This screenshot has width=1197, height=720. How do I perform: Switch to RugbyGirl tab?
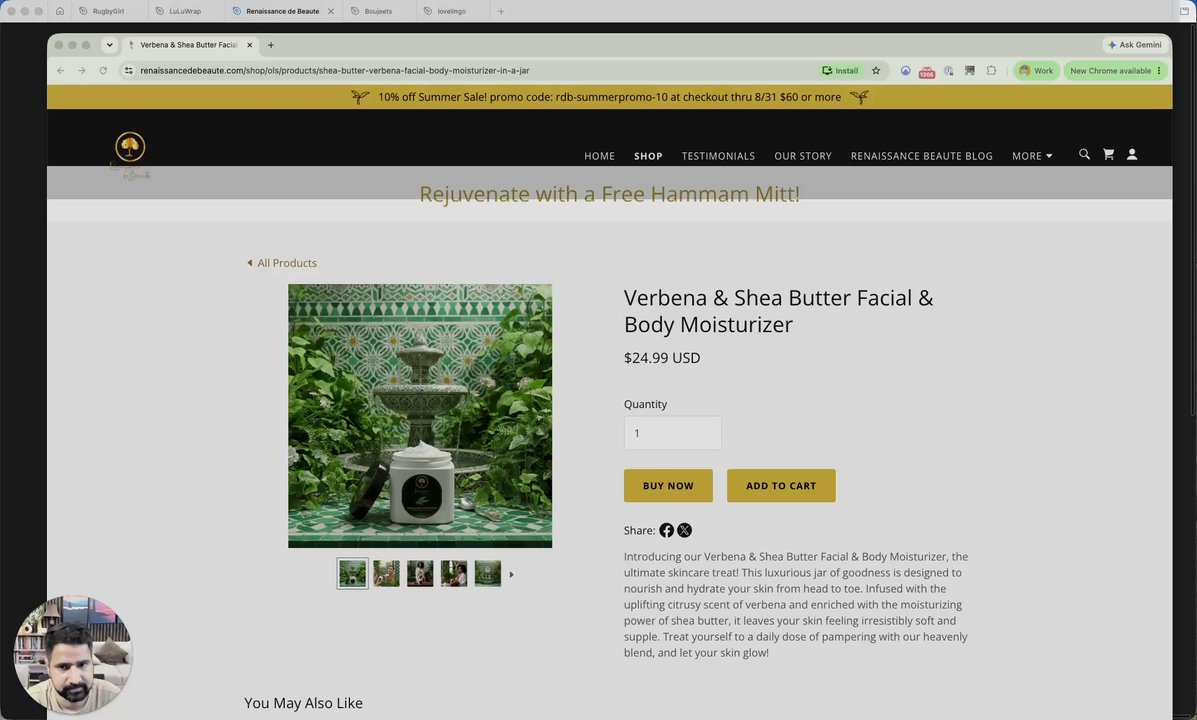[x=108, y=11]
